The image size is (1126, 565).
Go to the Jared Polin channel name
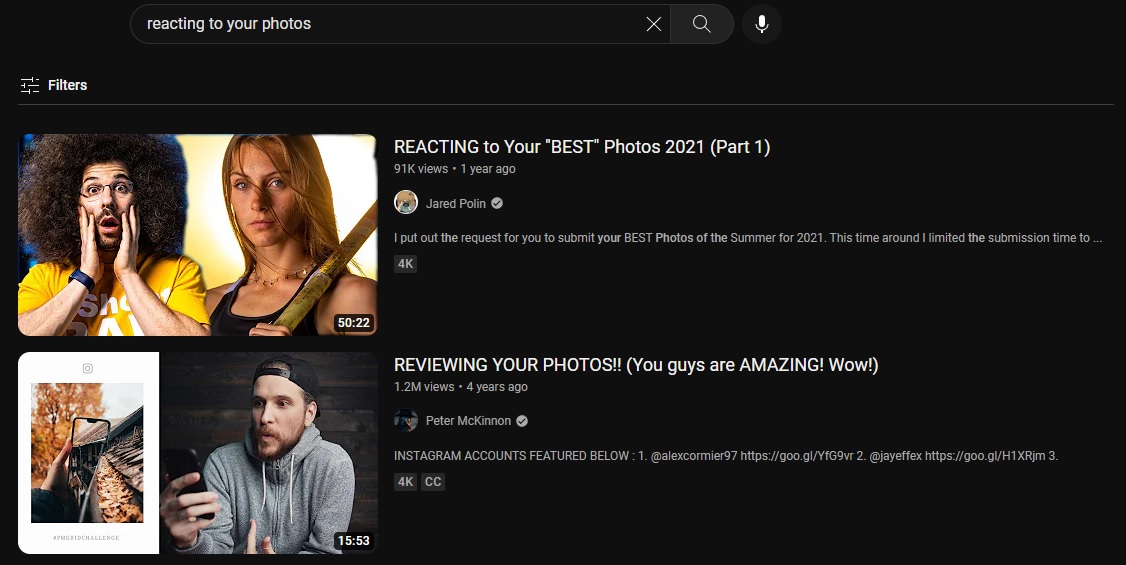(x=456, y=203)
